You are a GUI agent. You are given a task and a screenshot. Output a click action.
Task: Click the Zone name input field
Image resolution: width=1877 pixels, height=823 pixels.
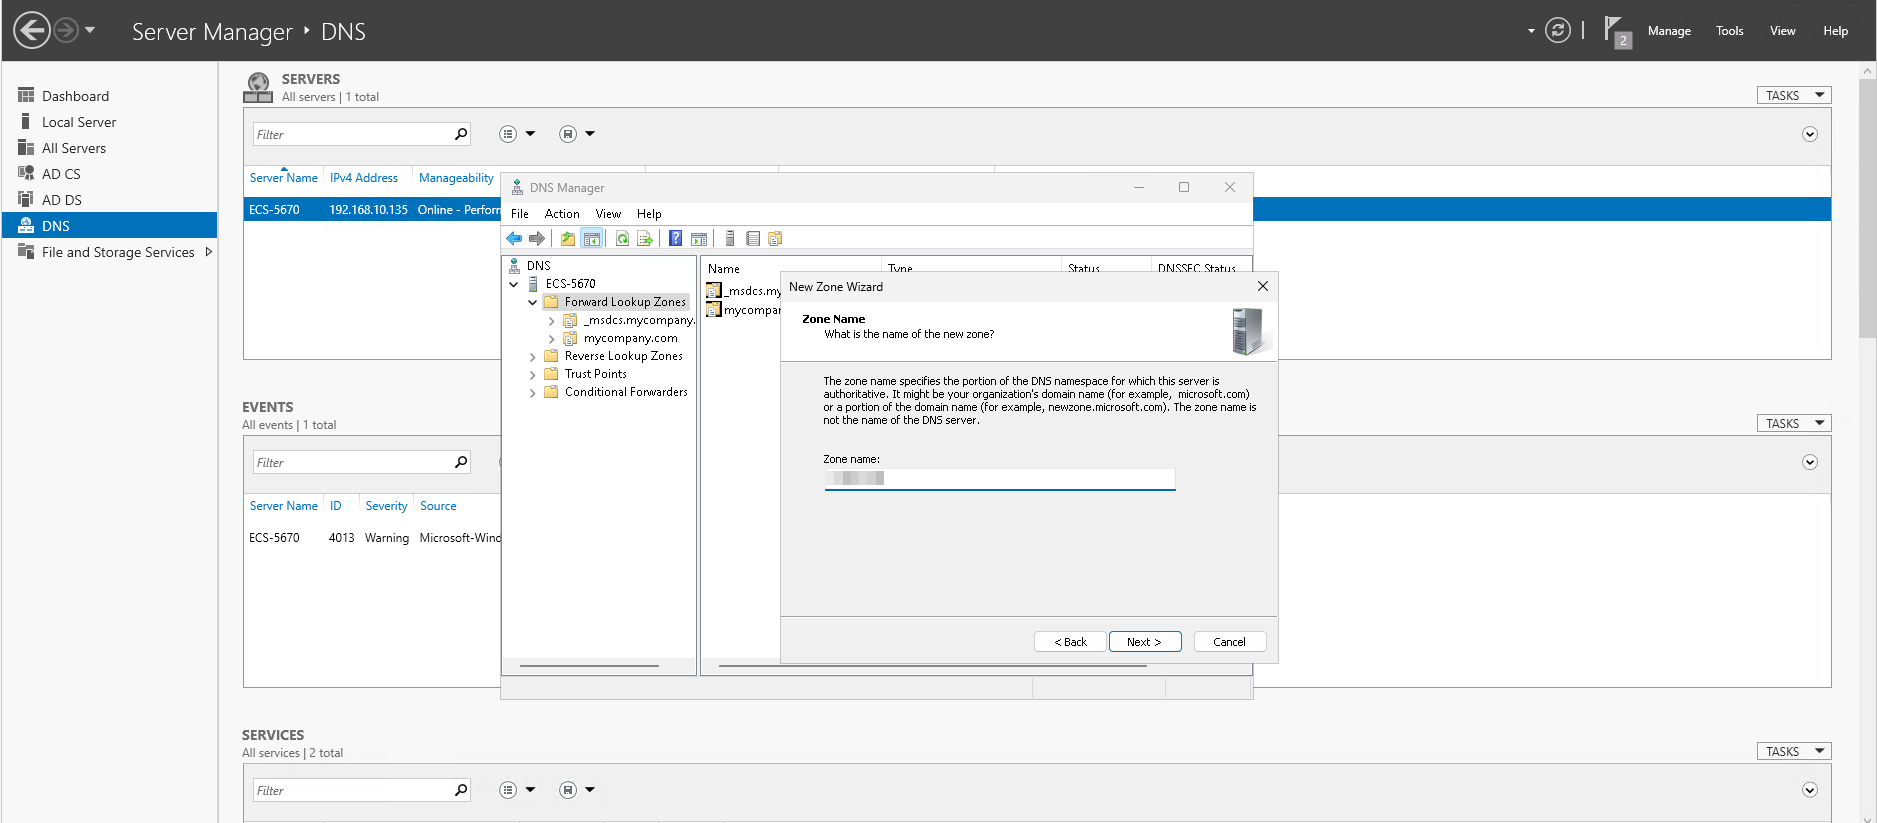(1000, 479)
